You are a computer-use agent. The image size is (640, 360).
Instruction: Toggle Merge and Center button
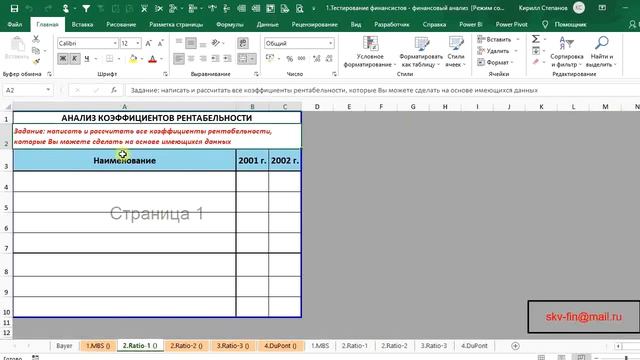(243, 59)
